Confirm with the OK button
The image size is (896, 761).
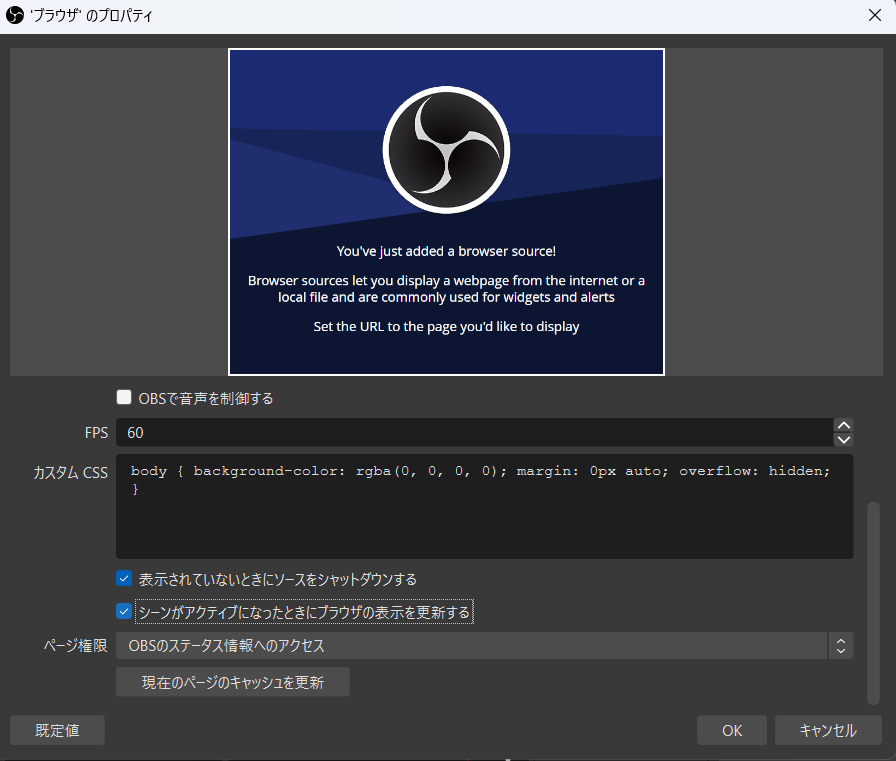pos(732,730)
